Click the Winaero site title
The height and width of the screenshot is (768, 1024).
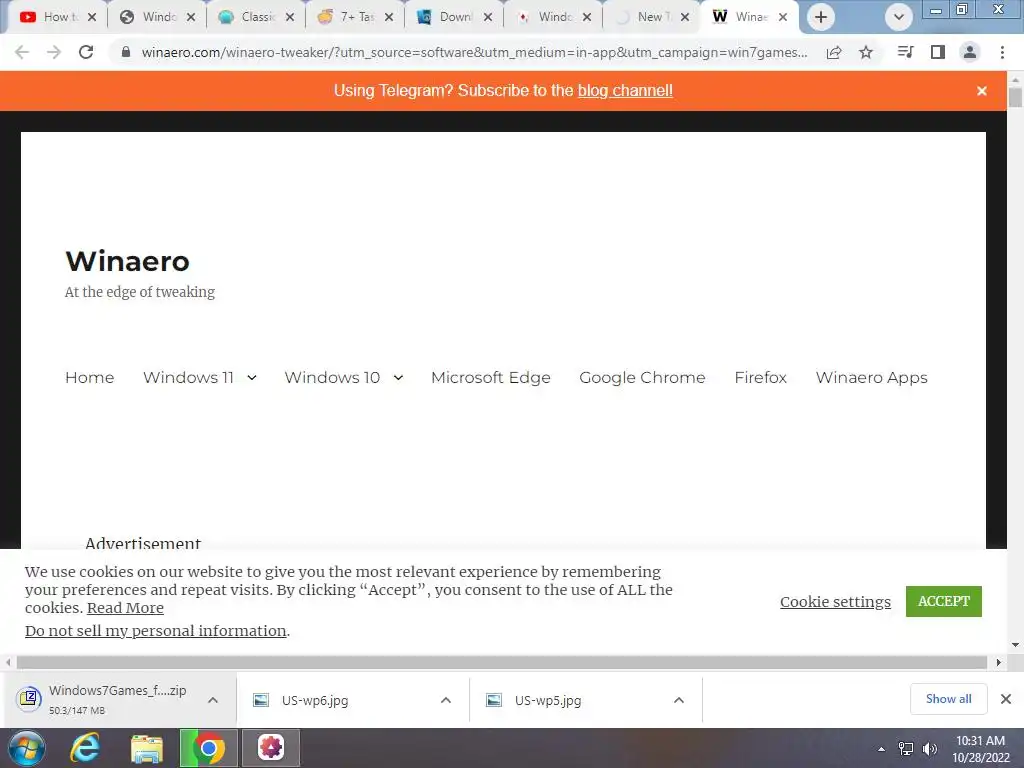coord(127,261)
